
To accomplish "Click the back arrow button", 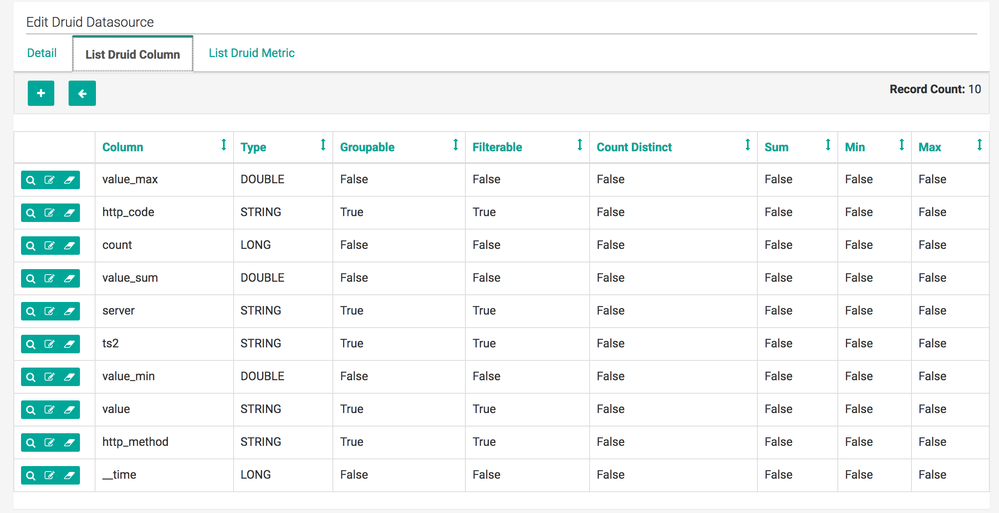I will click(x=82, y=93).
